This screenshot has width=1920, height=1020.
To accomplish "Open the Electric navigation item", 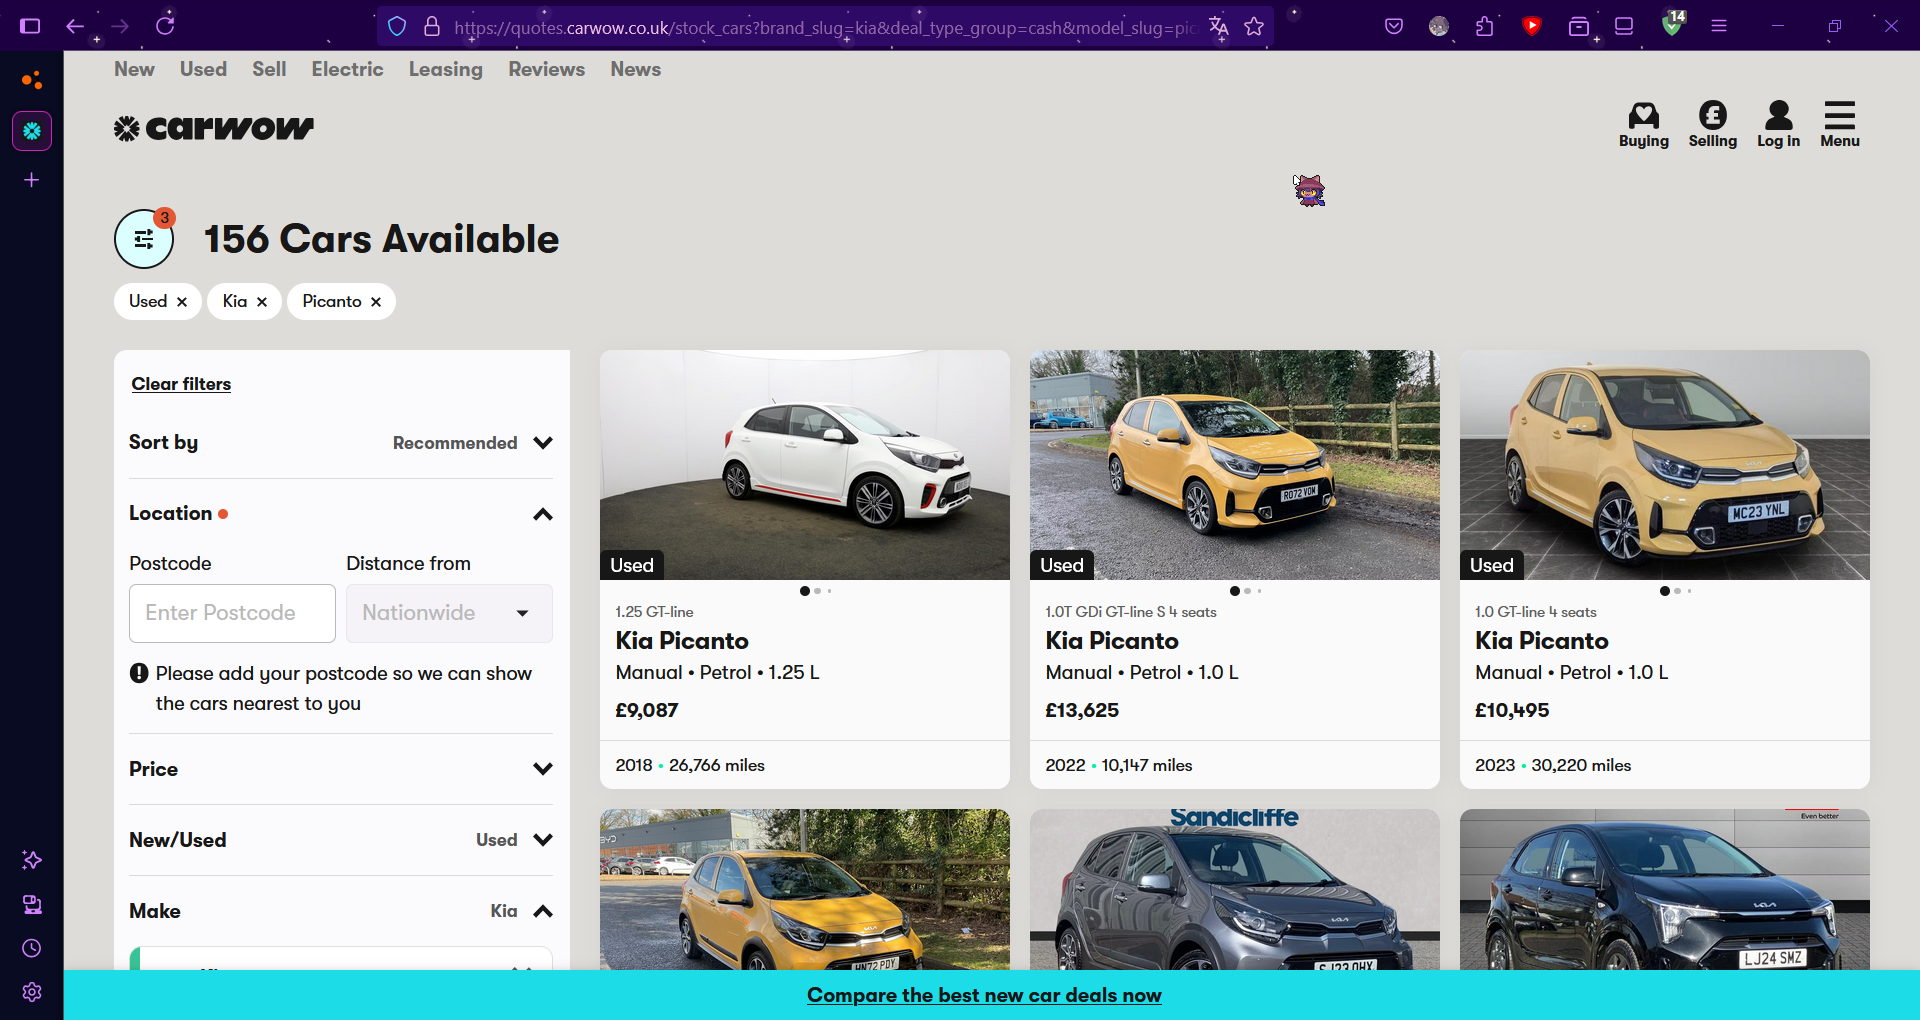I will tap(347, 69).
